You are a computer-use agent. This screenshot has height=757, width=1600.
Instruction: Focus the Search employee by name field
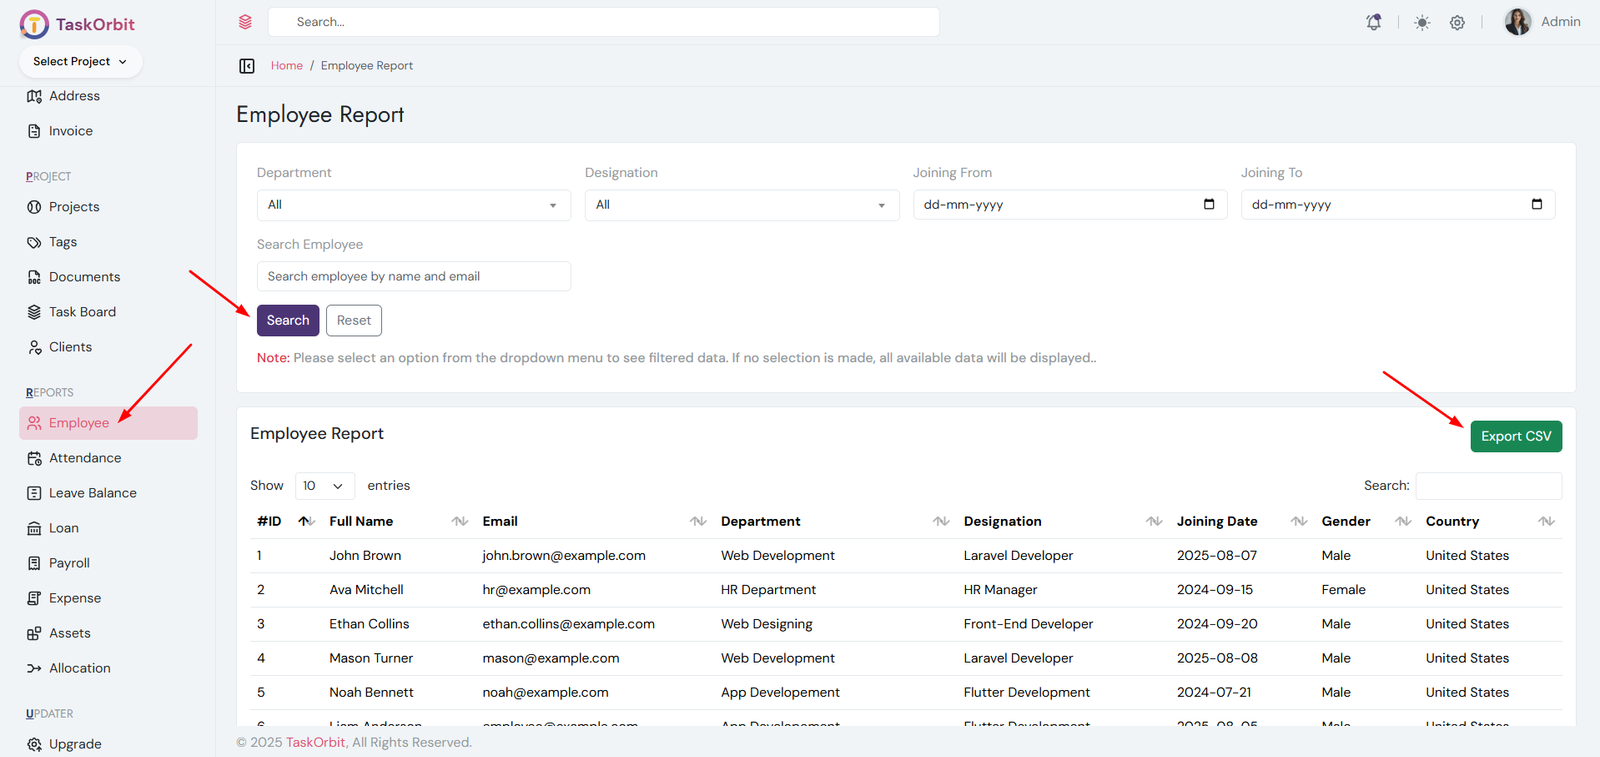(413, 276)
